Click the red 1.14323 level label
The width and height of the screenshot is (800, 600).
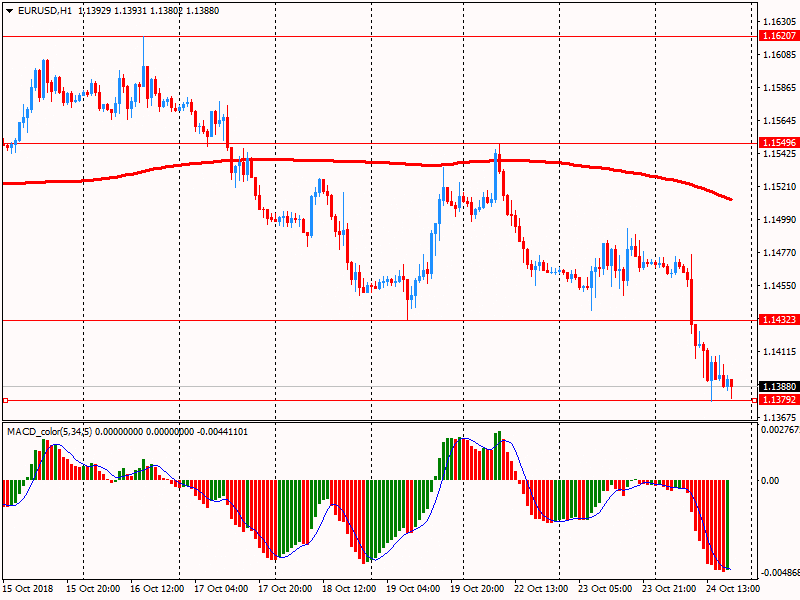[778, 320]
